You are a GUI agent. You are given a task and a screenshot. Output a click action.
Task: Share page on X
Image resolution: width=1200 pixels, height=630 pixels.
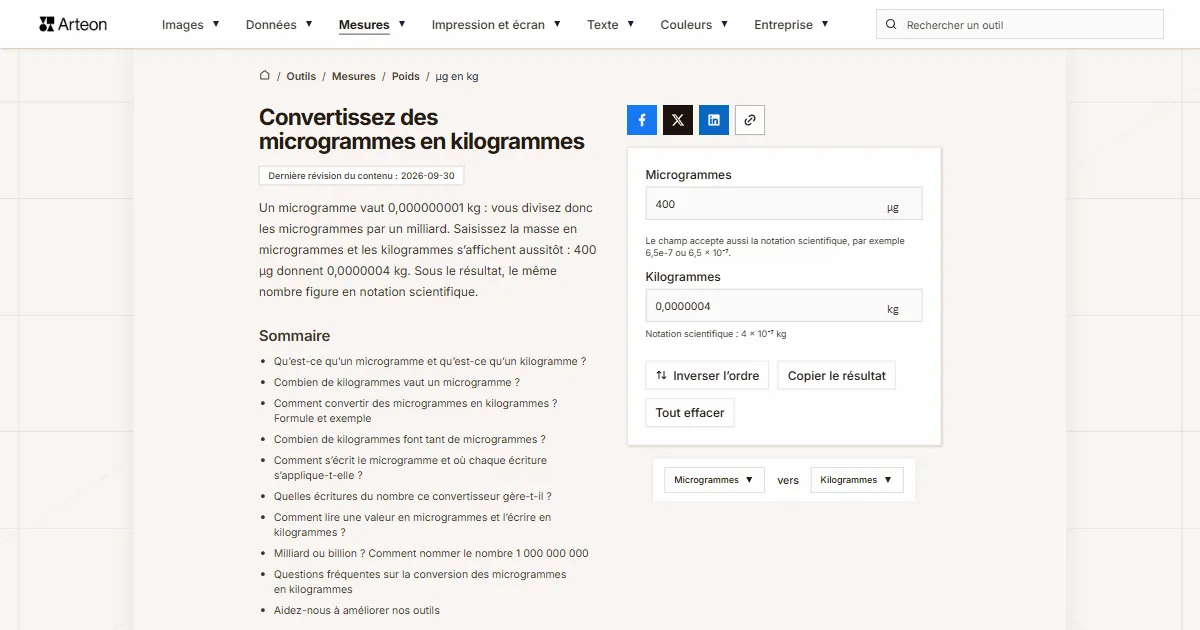tap(678, 120)
